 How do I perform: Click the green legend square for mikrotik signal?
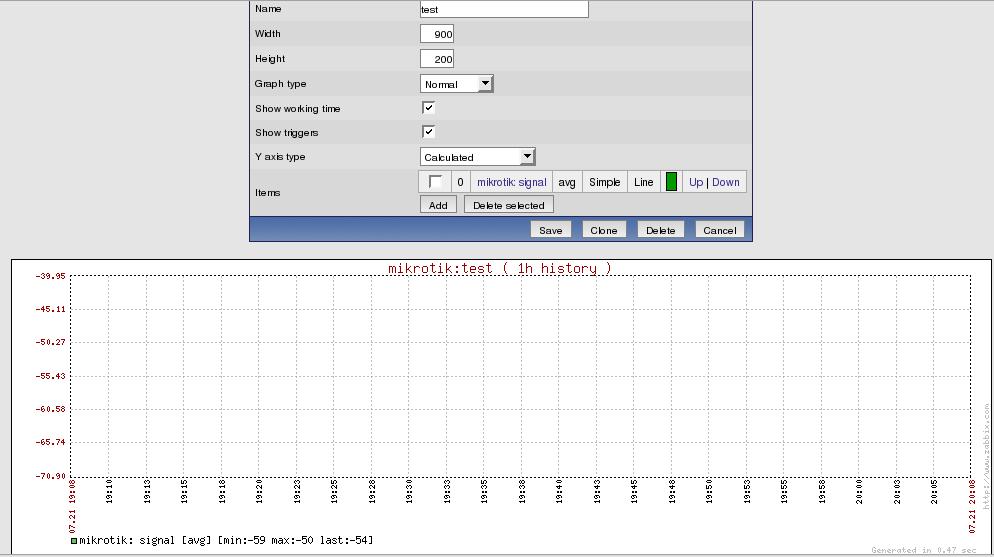coord(74,541)
